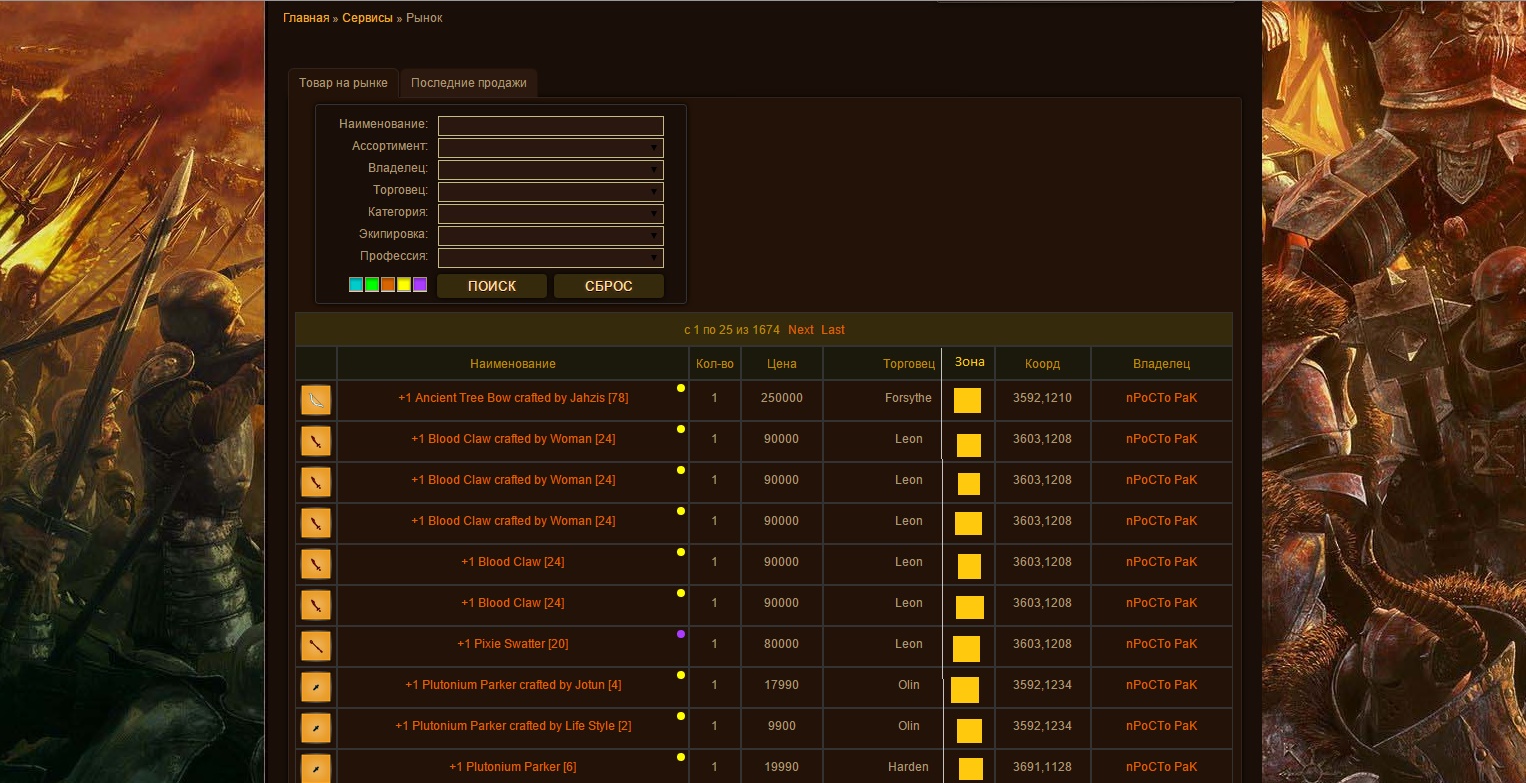
Task: Click the zone square in Forsythe's row
Action: [967, 401]
